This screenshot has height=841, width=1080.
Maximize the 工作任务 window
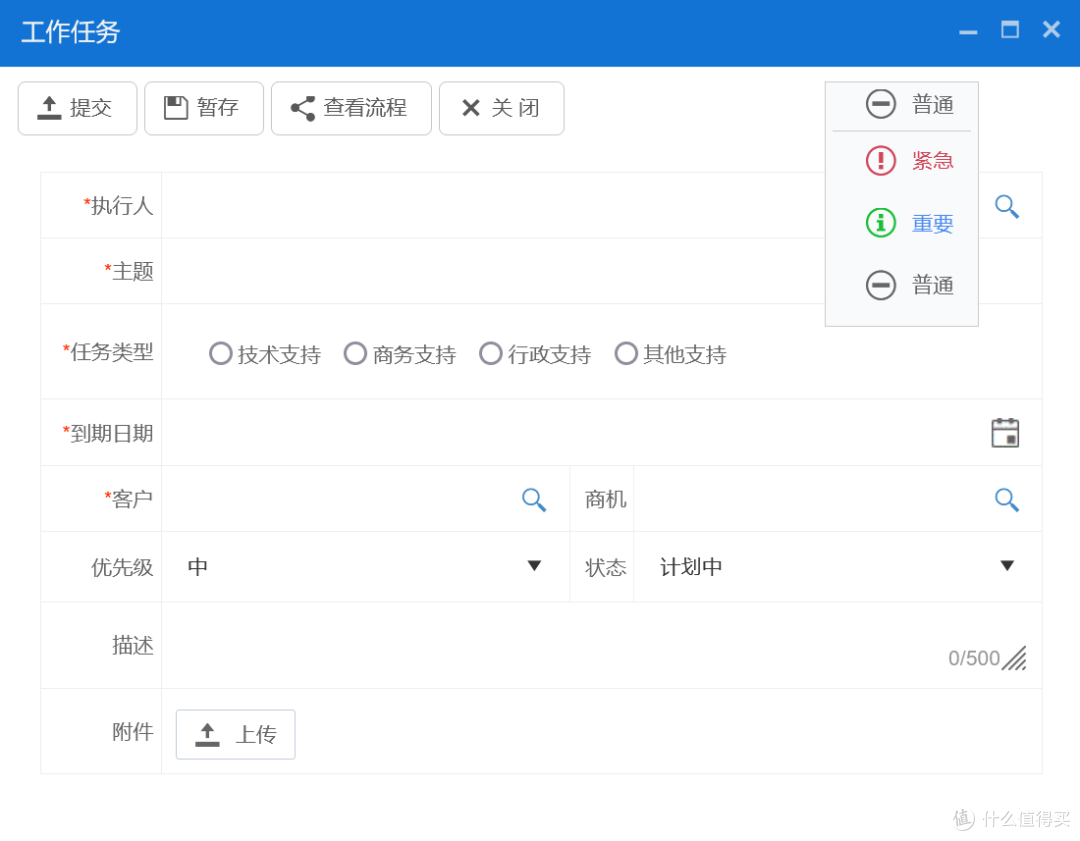[1010, 30]
